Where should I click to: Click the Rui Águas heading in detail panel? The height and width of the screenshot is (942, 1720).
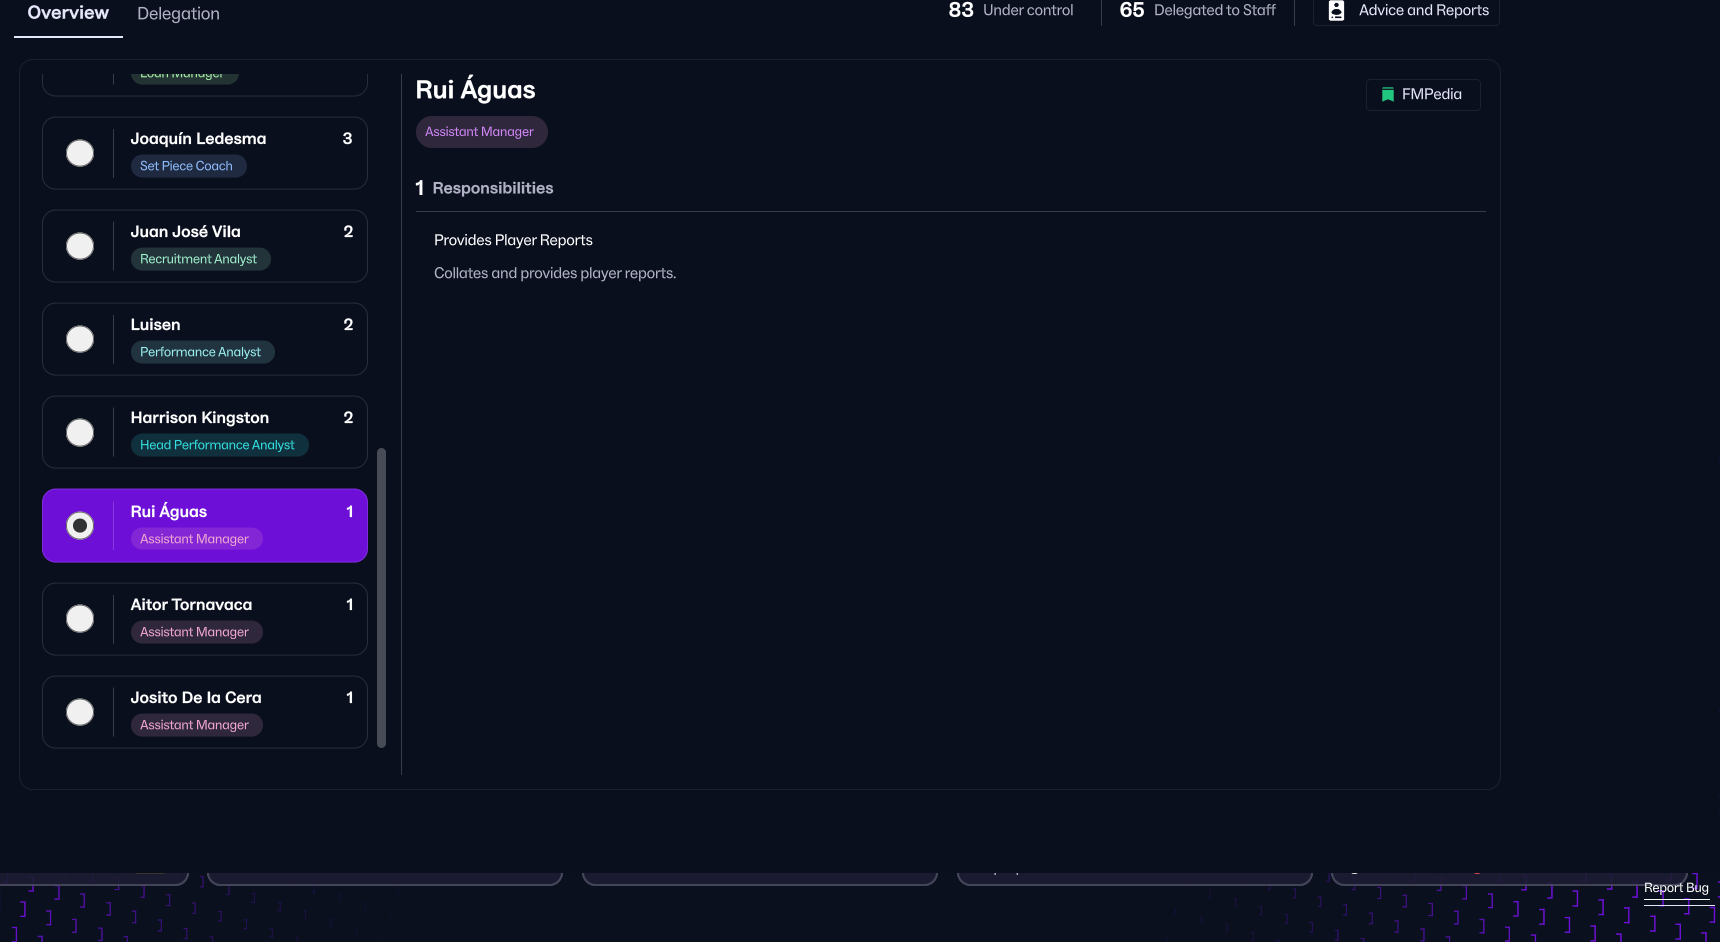pyautogui.click(x=475, y=90)
